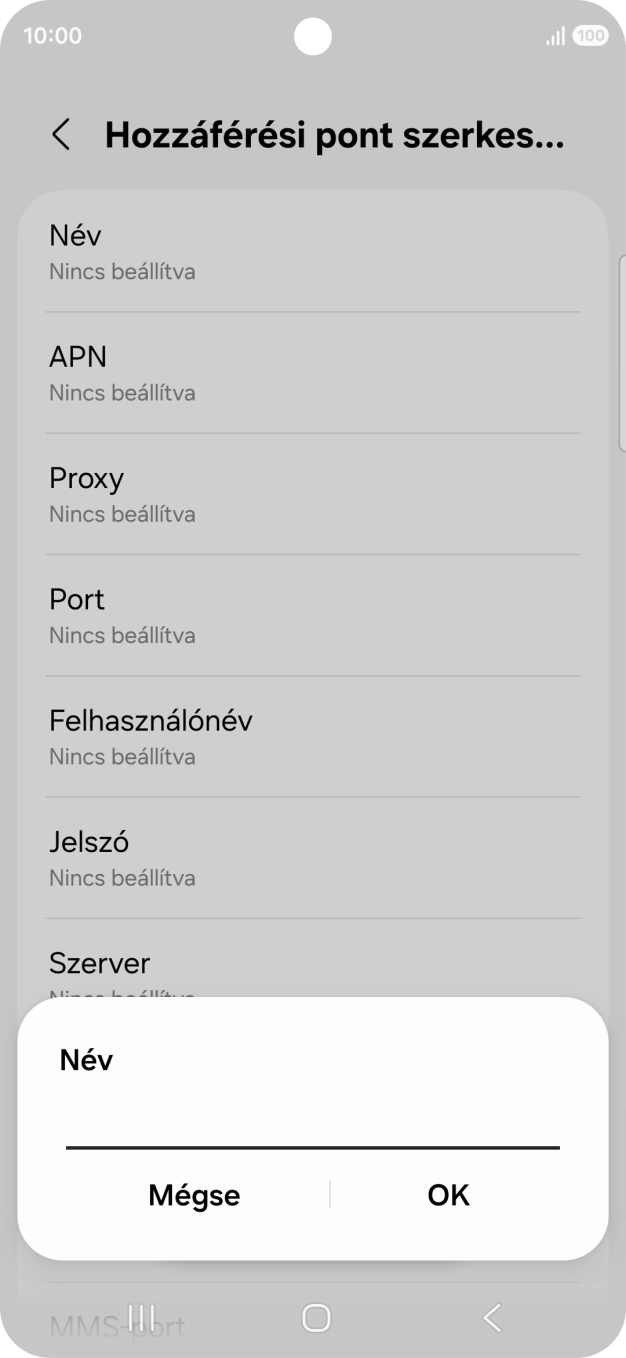The width and height of the screenshot is (626, 1358).
Task: Select the Felhasználónév field
Action: coord(313,736)
